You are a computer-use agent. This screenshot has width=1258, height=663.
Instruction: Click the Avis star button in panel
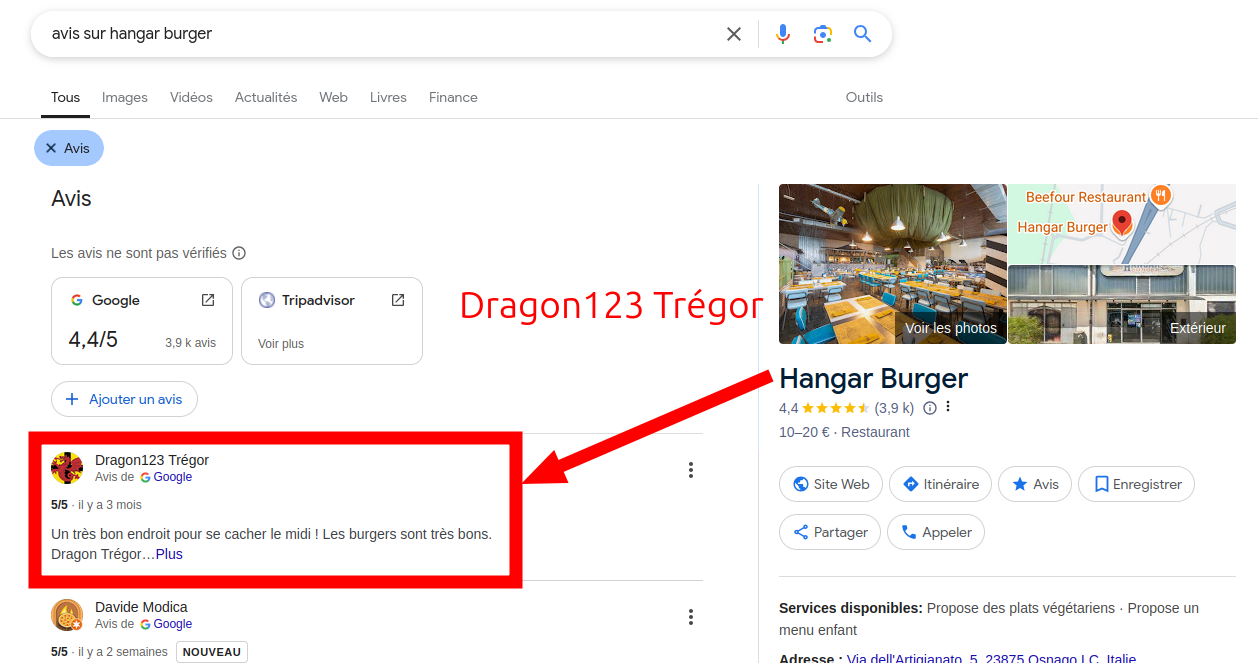coord(1035,484)
